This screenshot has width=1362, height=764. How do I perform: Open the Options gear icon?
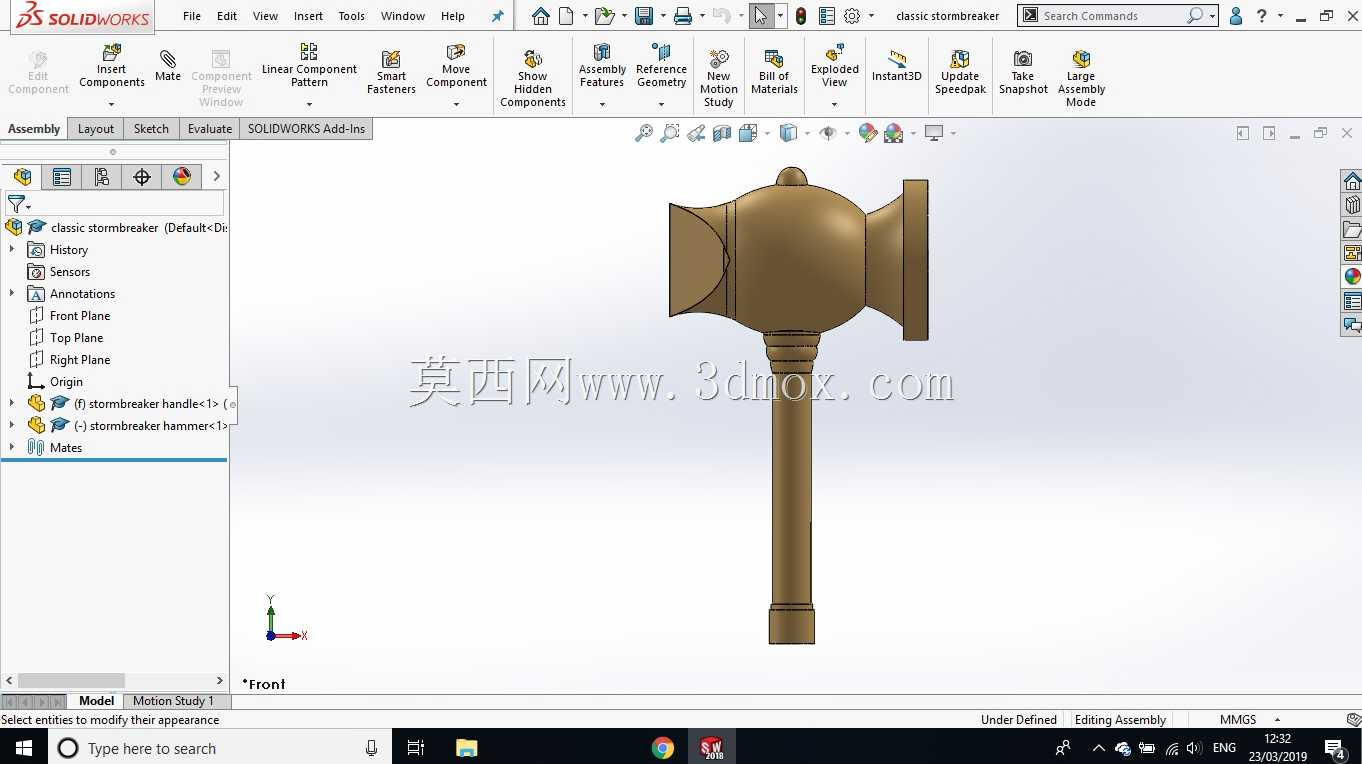click(x=852, y=16)
